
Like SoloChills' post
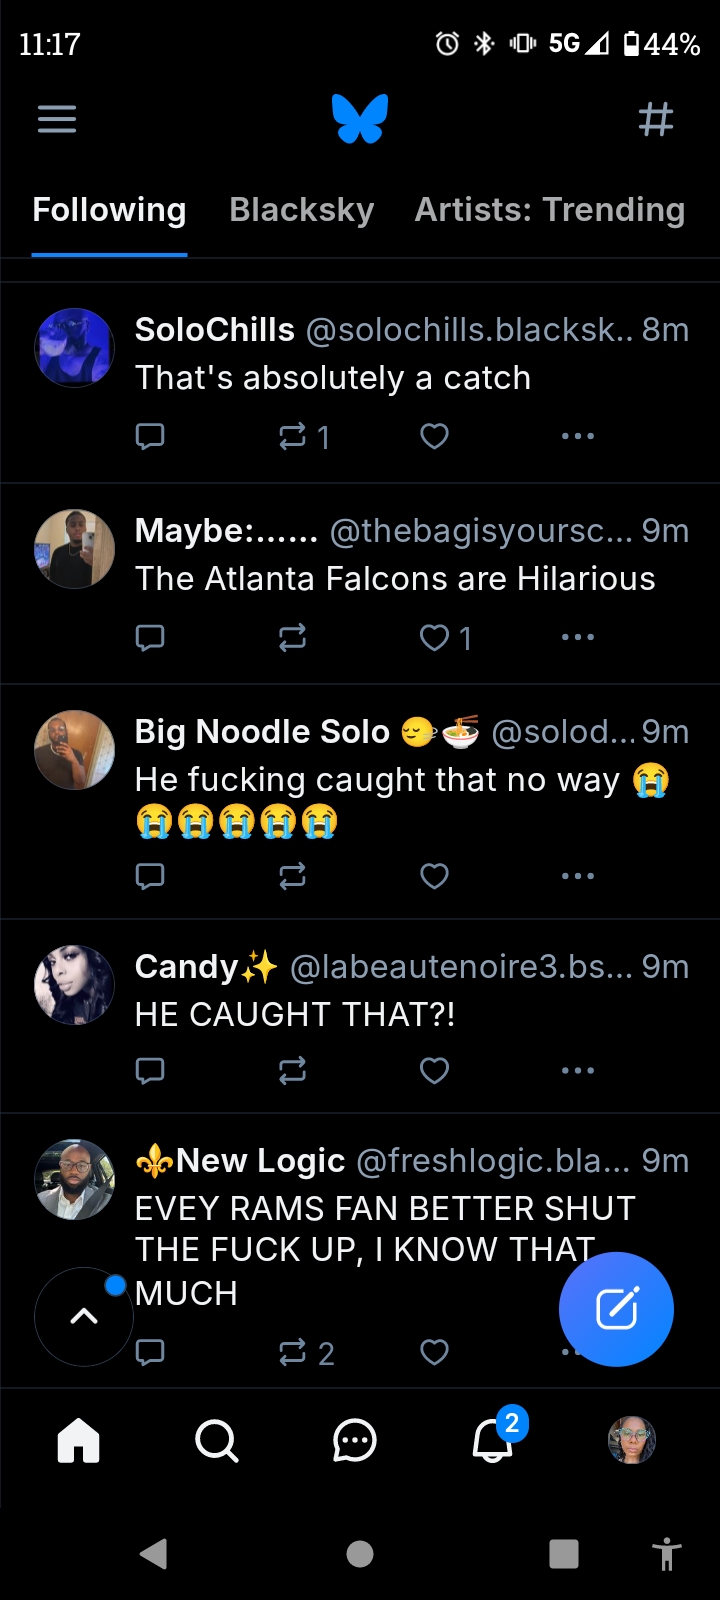434,436
